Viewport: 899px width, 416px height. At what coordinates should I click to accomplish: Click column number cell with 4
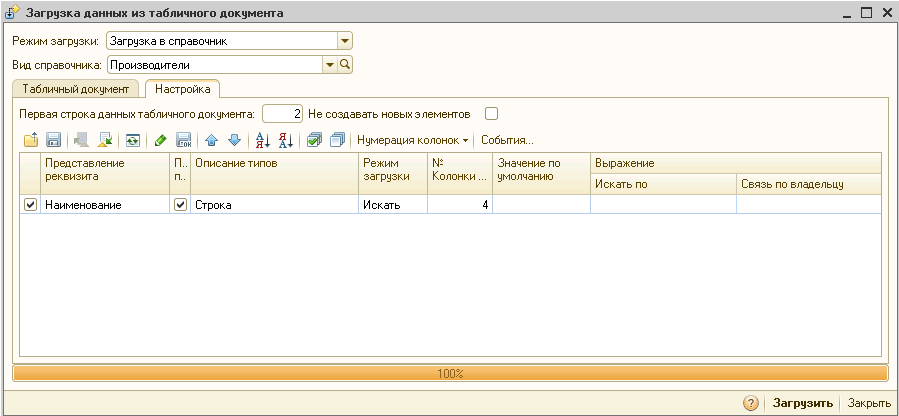[x=460, y=205]
